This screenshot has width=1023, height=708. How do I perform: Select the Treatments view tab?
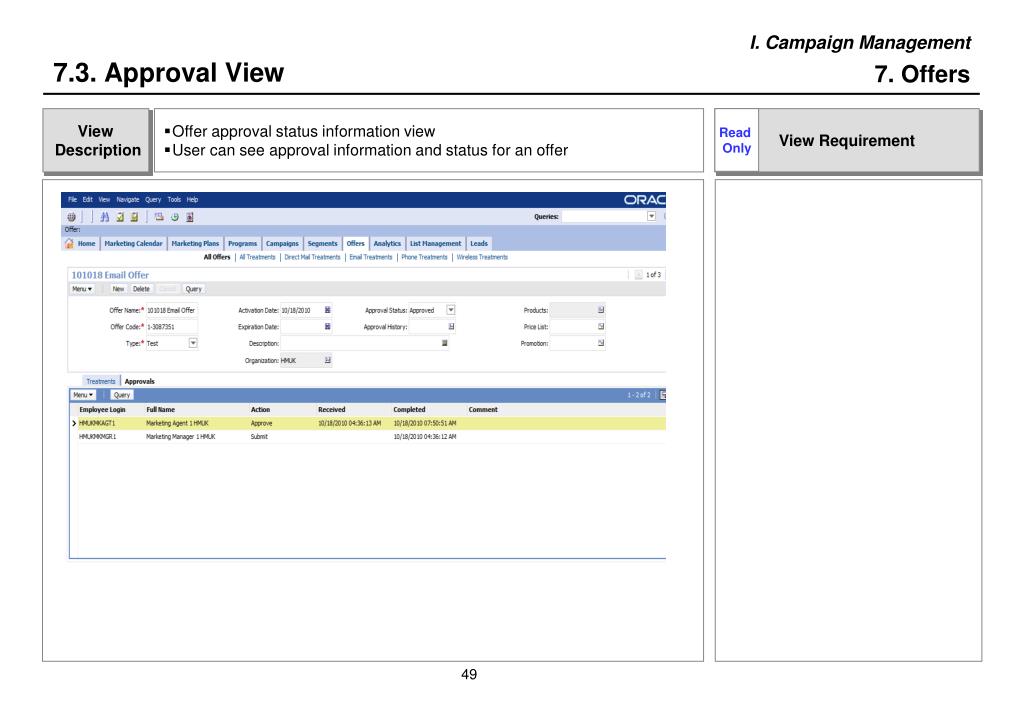[100, 381]
